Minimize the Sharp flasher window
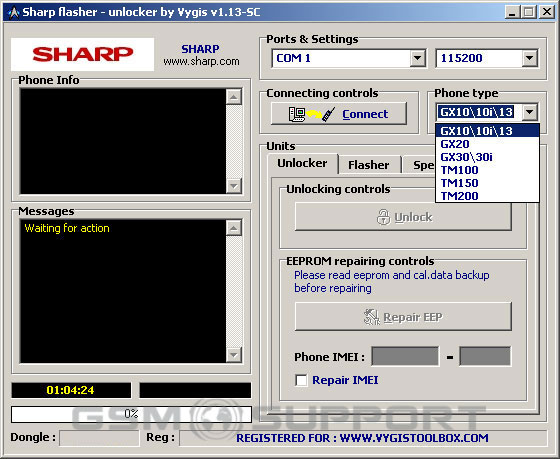Image resolution: width=560 pixels, height=459 pixels. (x=512, y=13)
